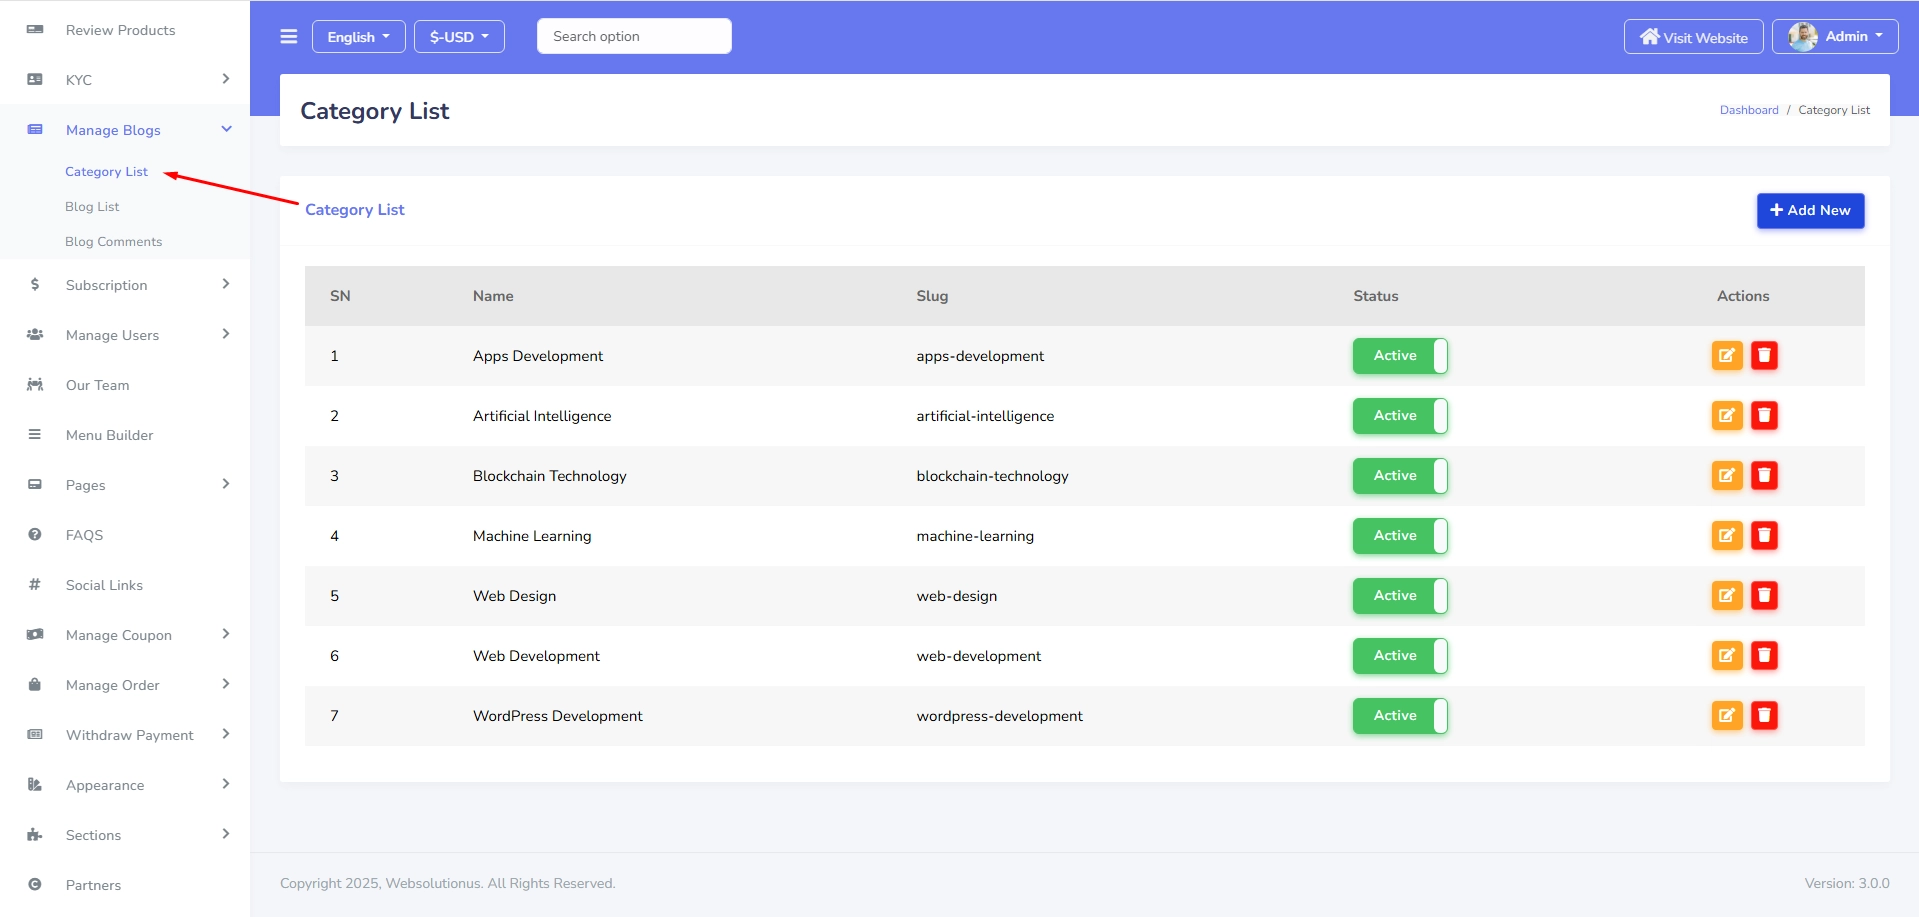This screenshot has width=1919, height=917.
Task: Delete the Artificial Intelligence category
Action: tap(1765, 415)
